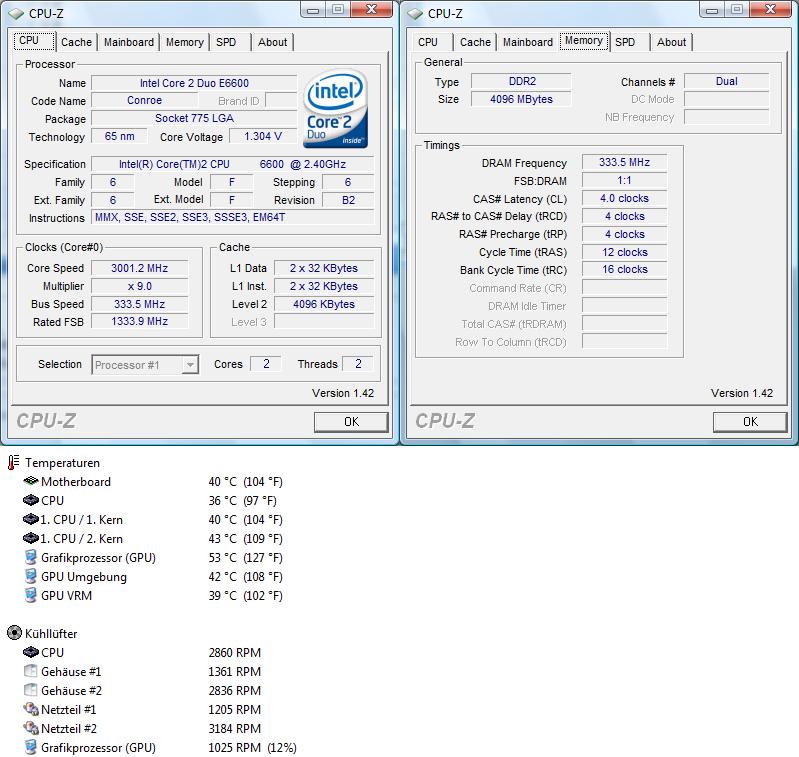This screenshot has width=799, height=757.
Task: Click the GPU VRM icon
Action: pos(31,595)
